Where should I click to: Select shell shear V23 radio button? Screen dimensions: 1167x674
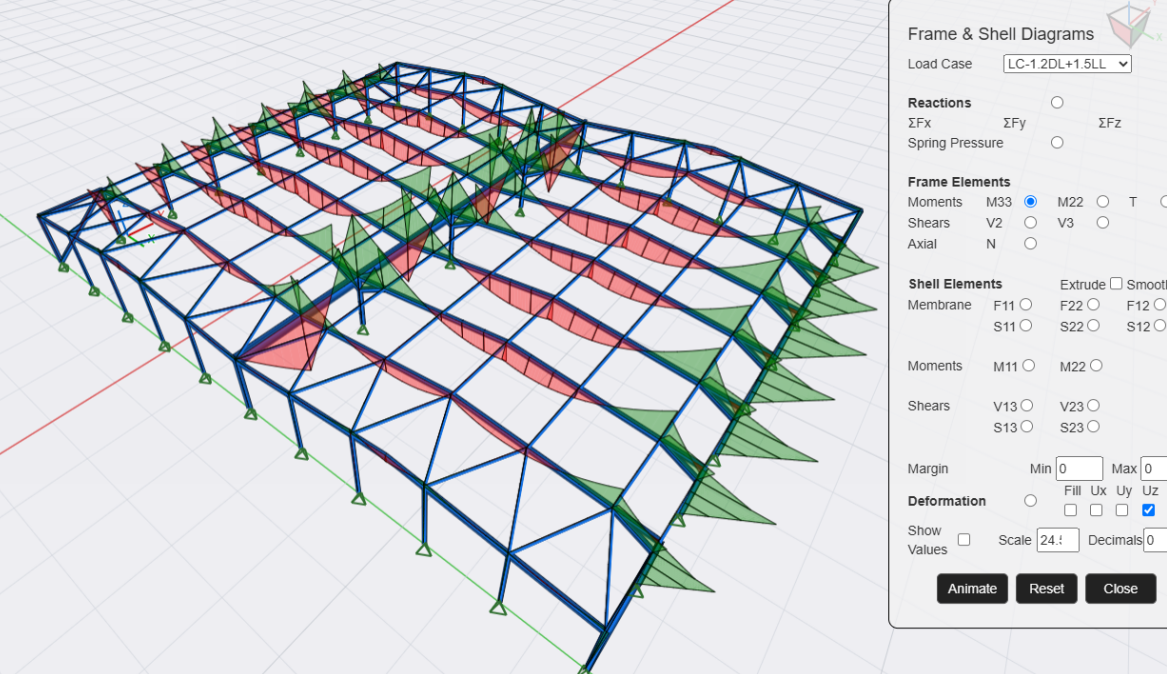1093,405
